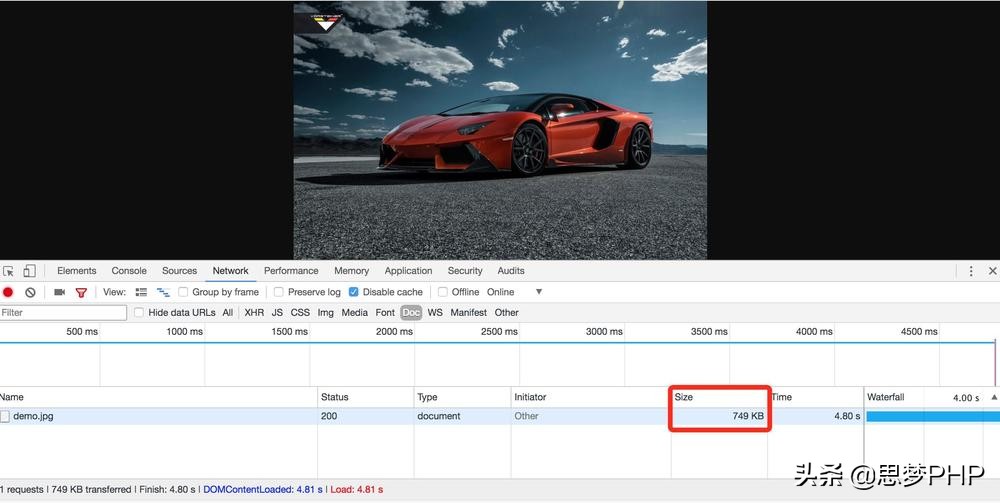Image resolution: width=1000 pixels, height=503 pixels.
Task: Click the Filter text input field
Action: coord(64,313)
